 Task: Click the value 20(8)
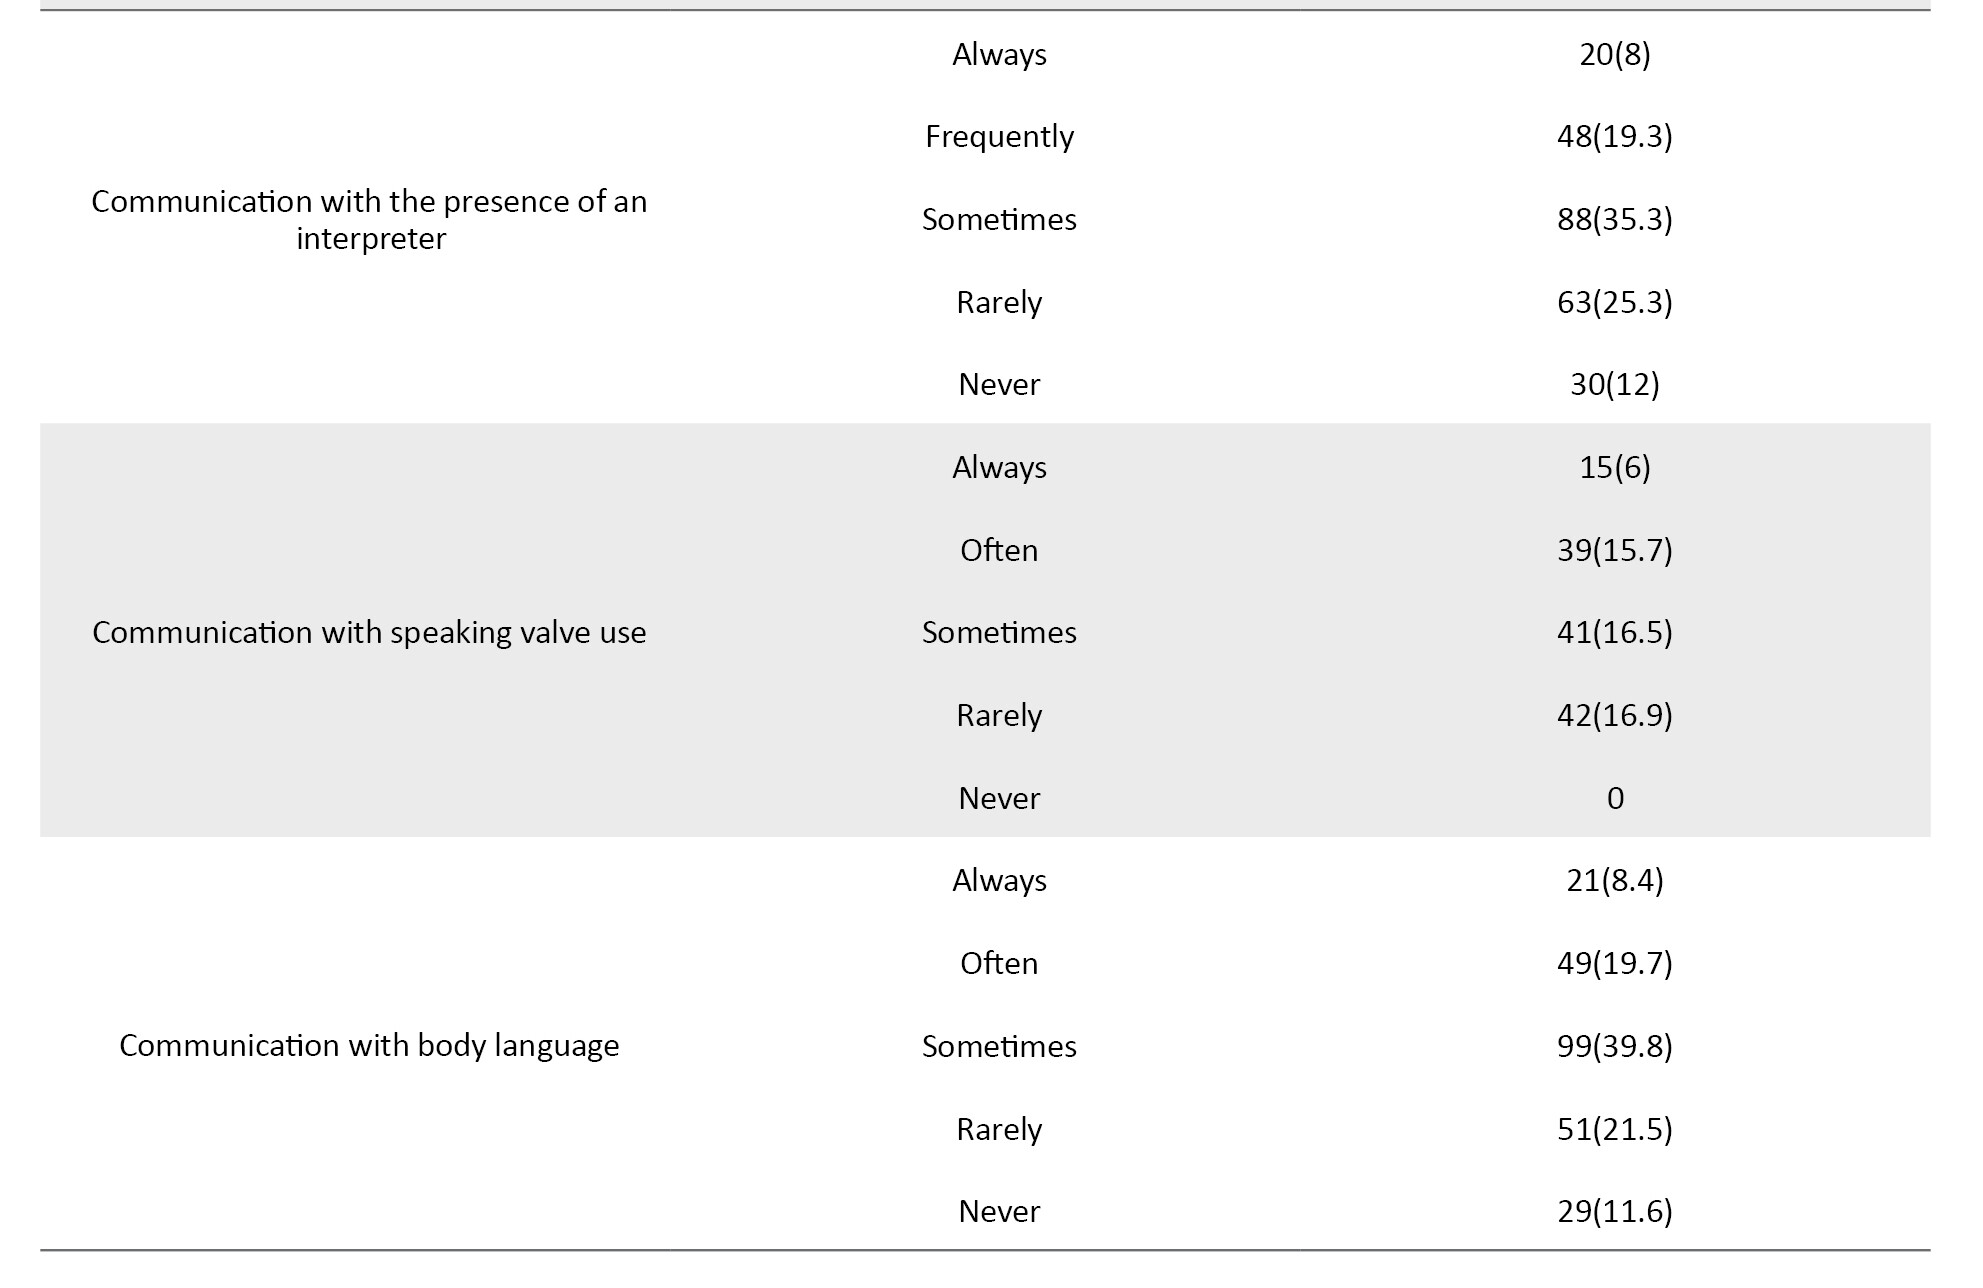(x=1614, y=54)
